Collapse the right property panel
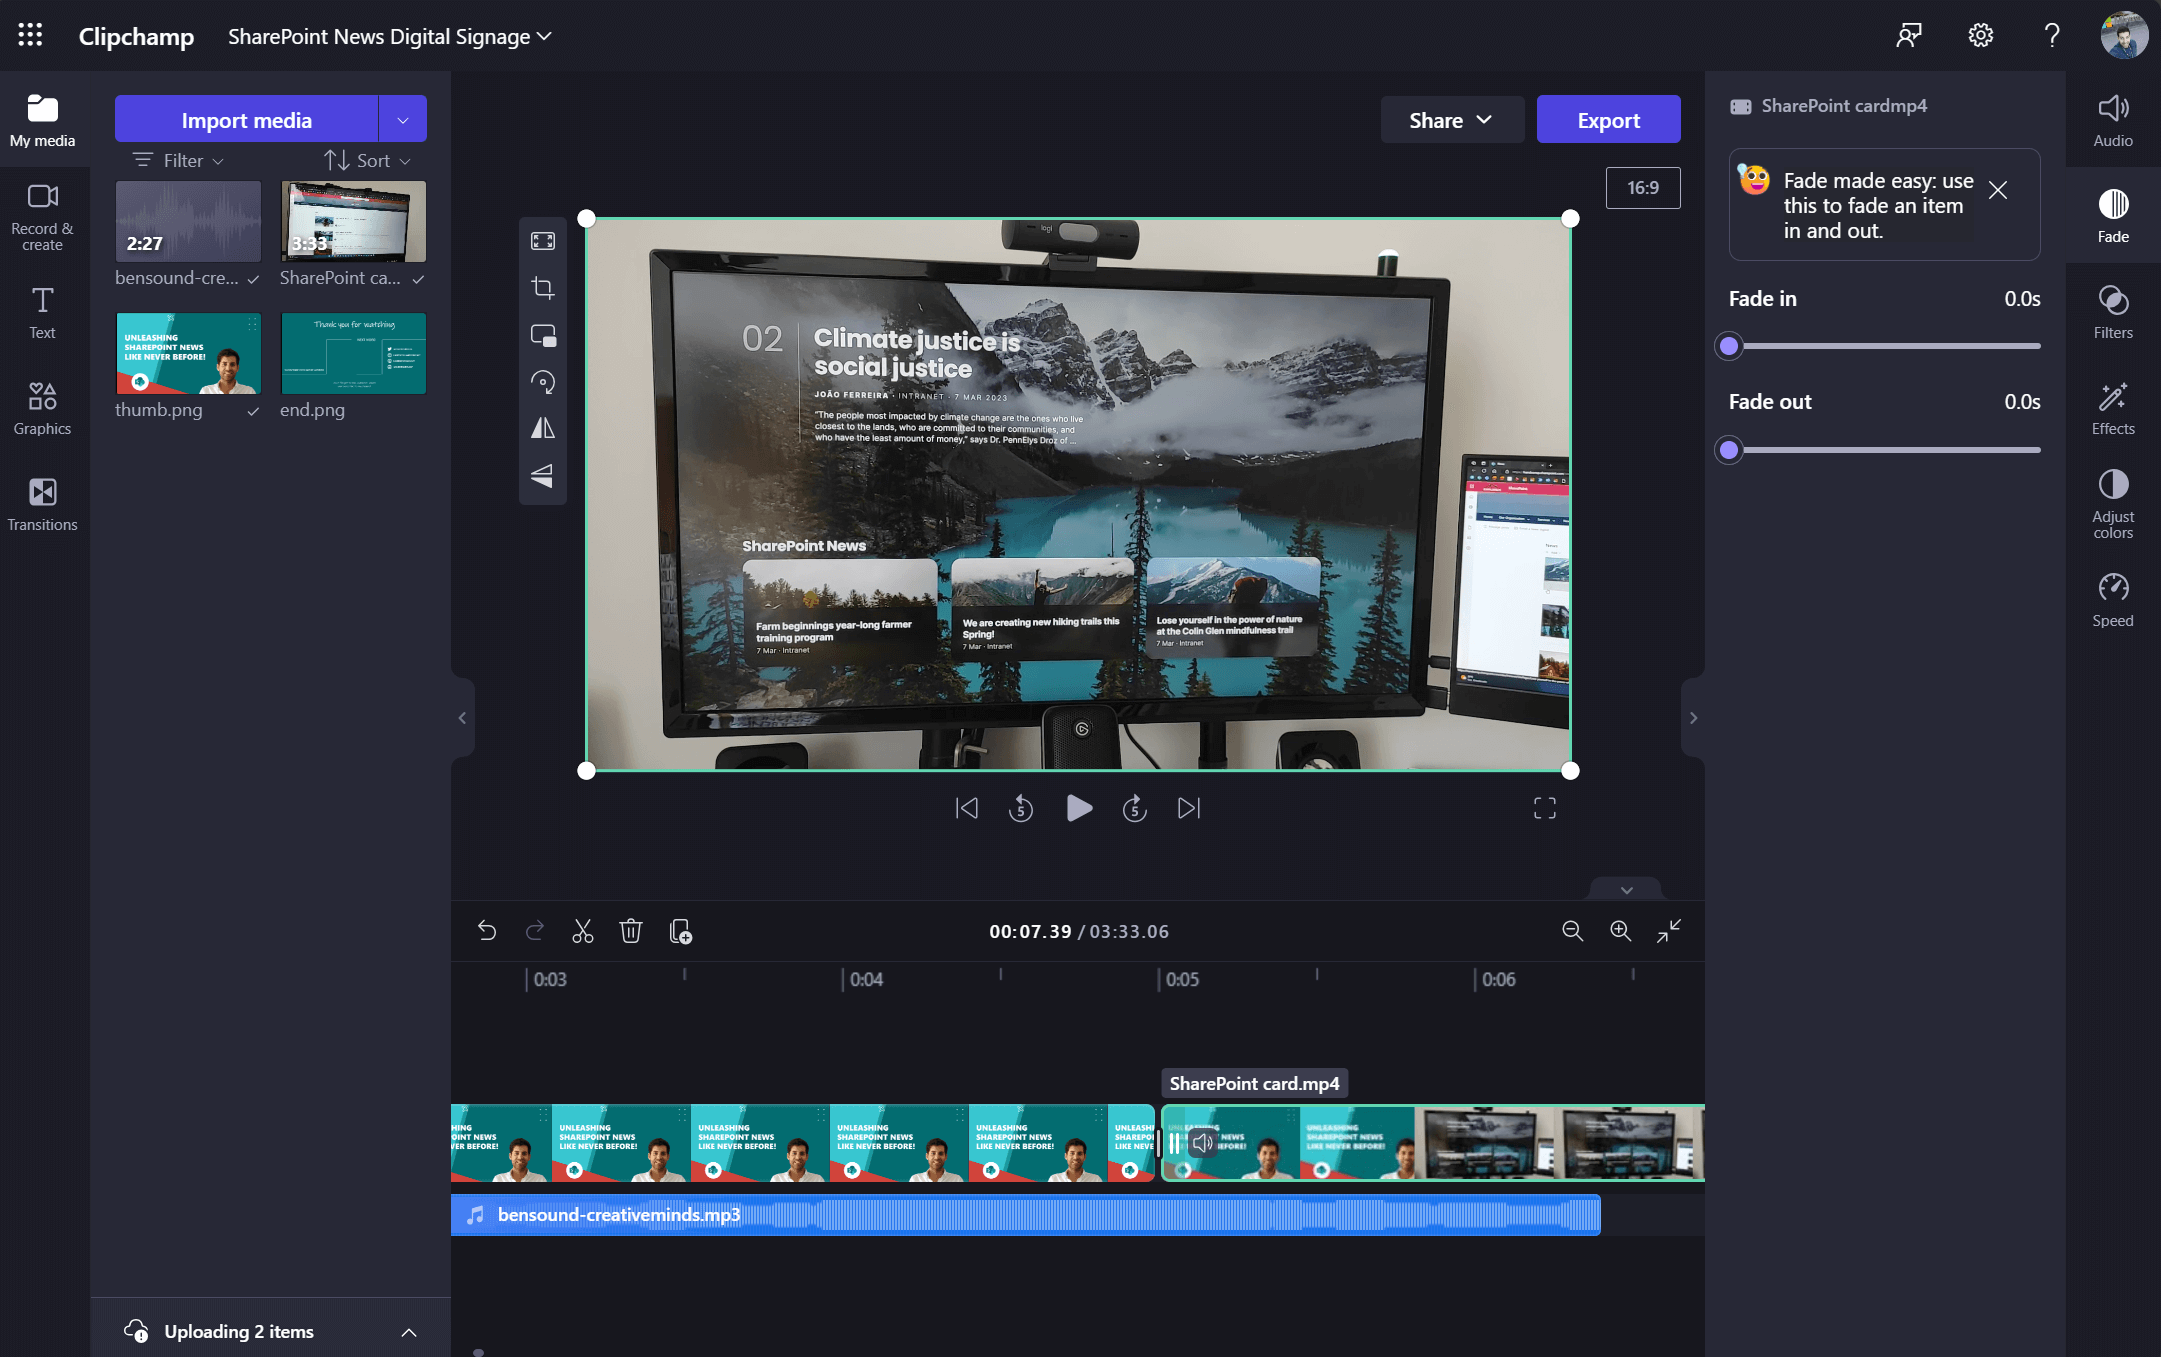 (x=1693, y=718)
